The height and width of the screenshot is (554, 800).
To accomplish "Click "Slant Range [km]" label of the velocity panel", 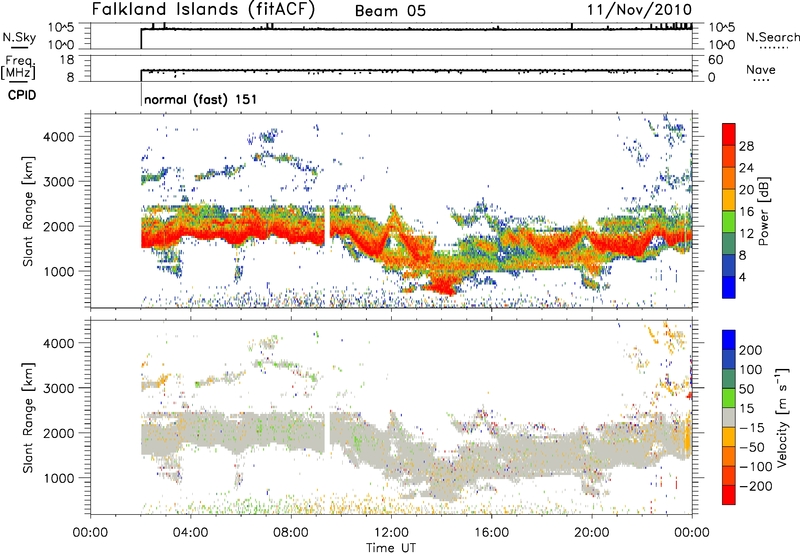I will click(28, 417).
